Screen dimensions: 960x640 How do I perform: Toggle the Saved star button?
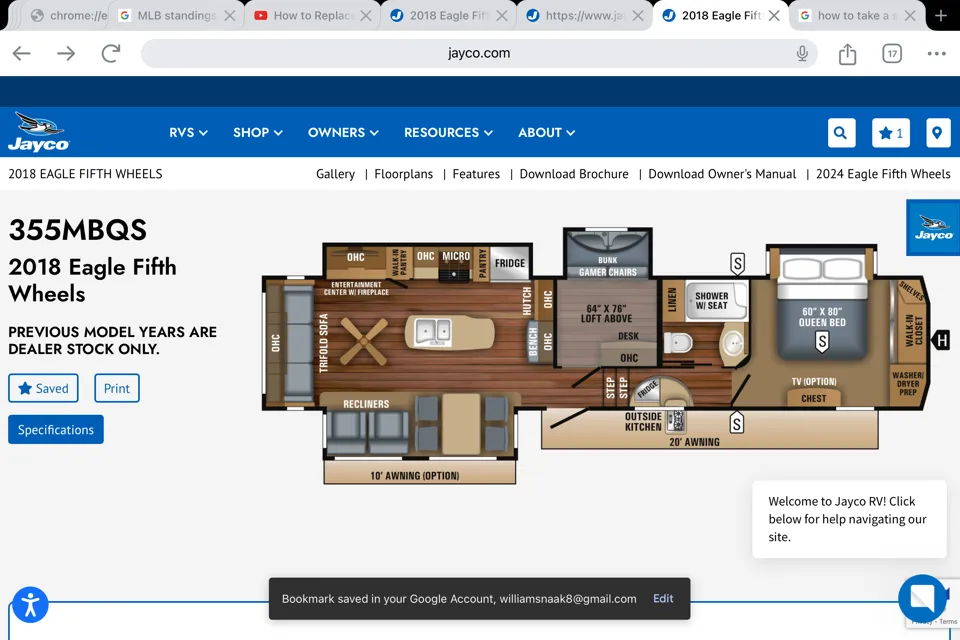(43, 388)
